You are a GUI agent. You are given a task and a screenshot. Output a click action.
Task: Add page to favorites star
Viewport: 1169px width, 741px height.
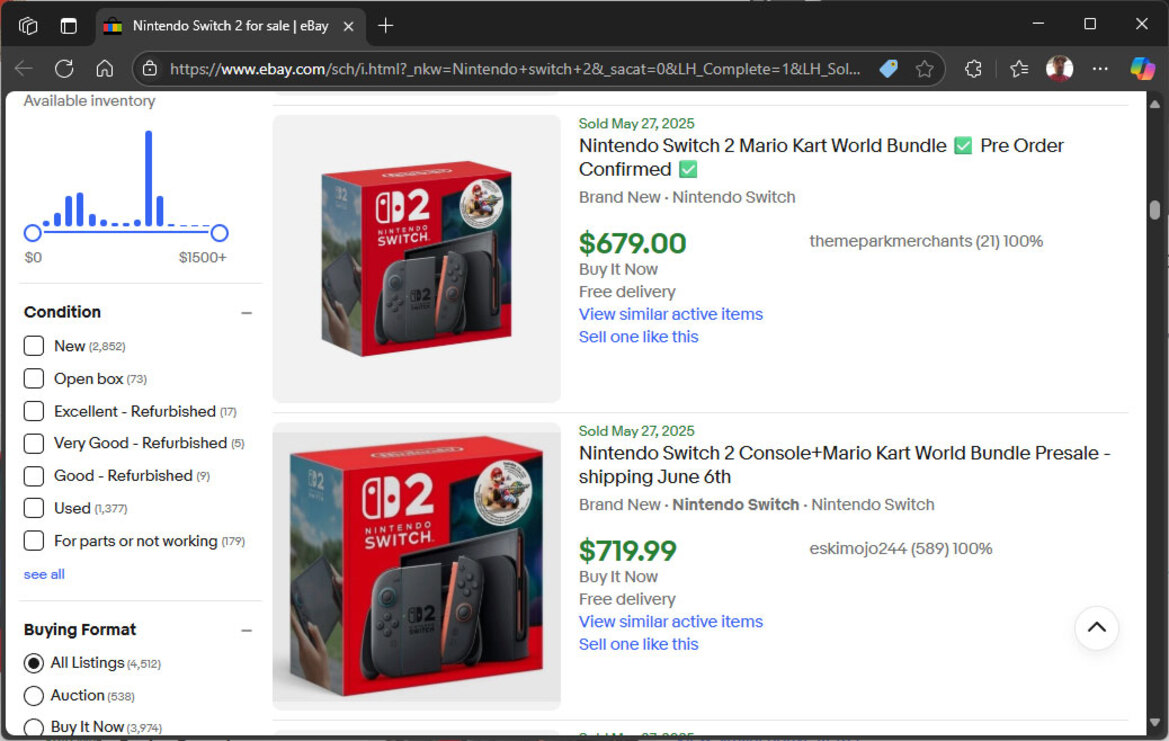[924, 69]
